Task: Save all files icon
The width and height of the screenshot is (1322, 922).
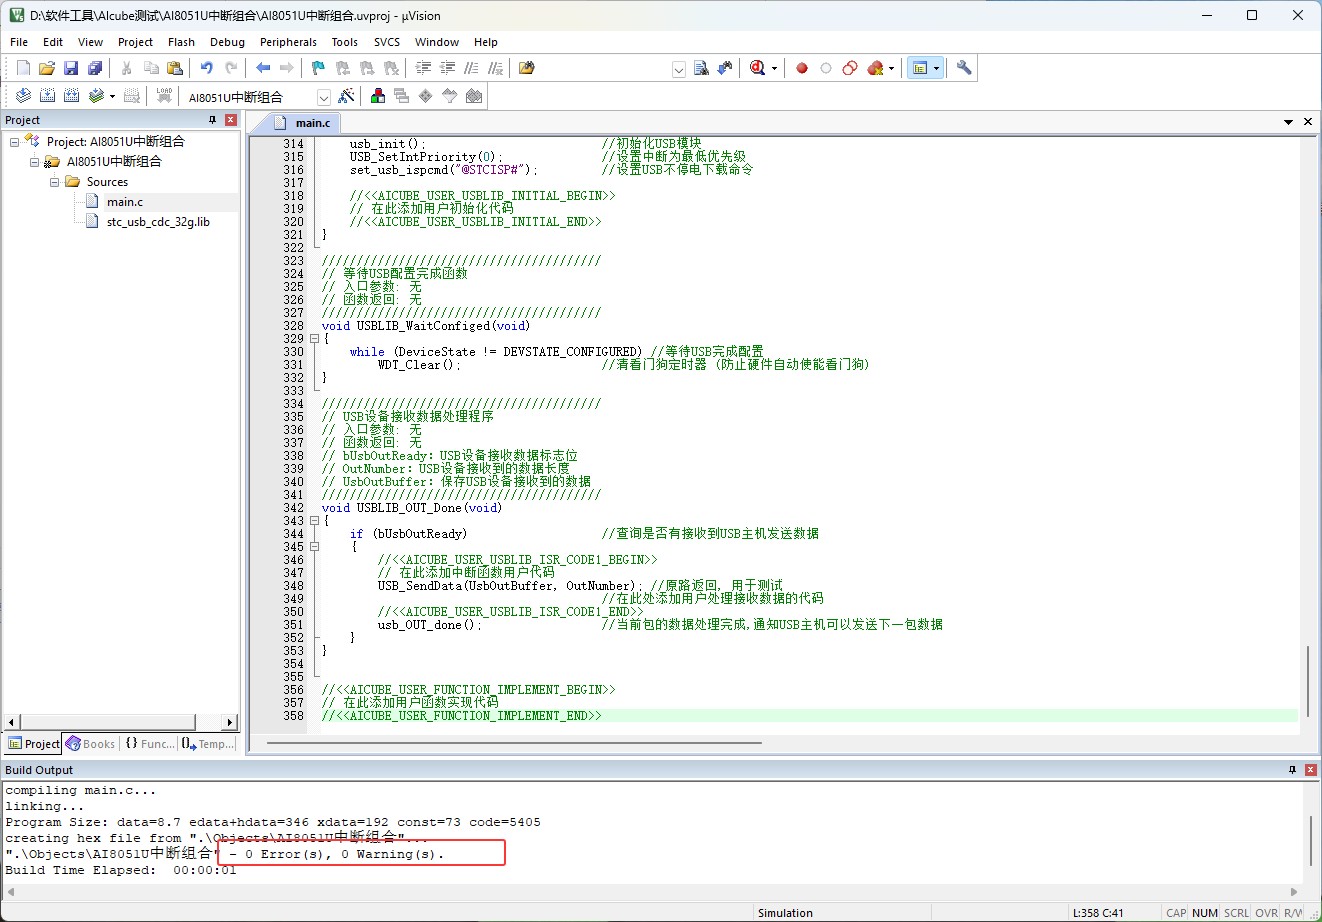Action: [x=95, y=68]
